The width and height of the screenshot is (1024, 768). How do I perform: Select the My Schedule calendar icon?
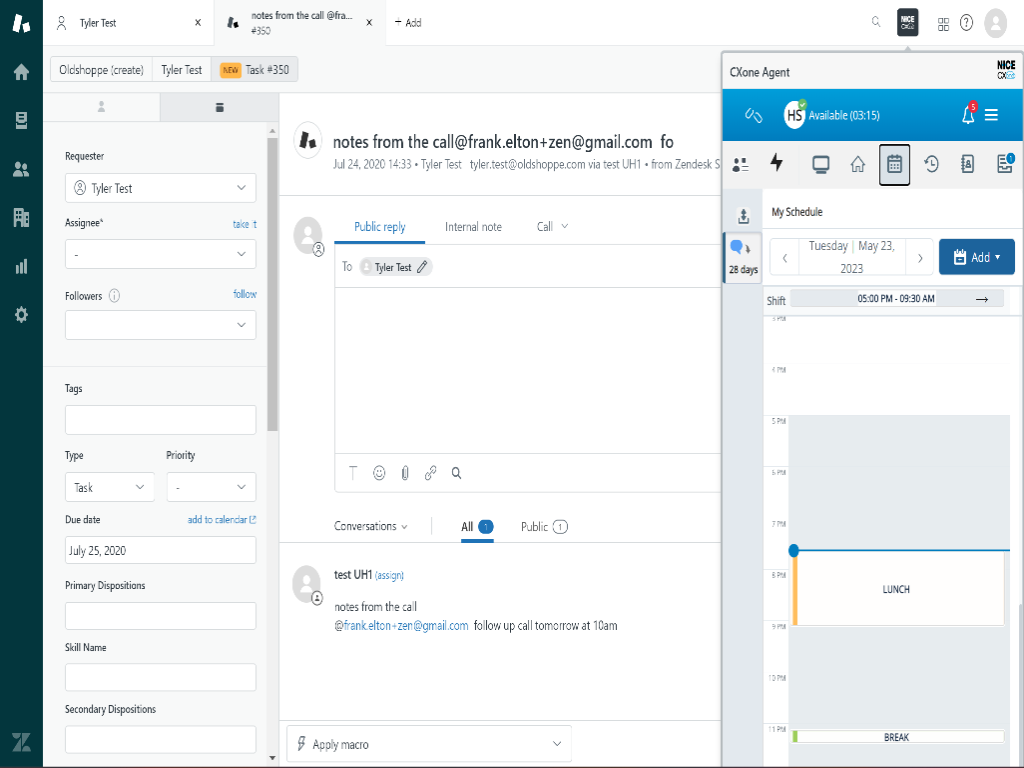pyautogui.click(x=896, y=164)
